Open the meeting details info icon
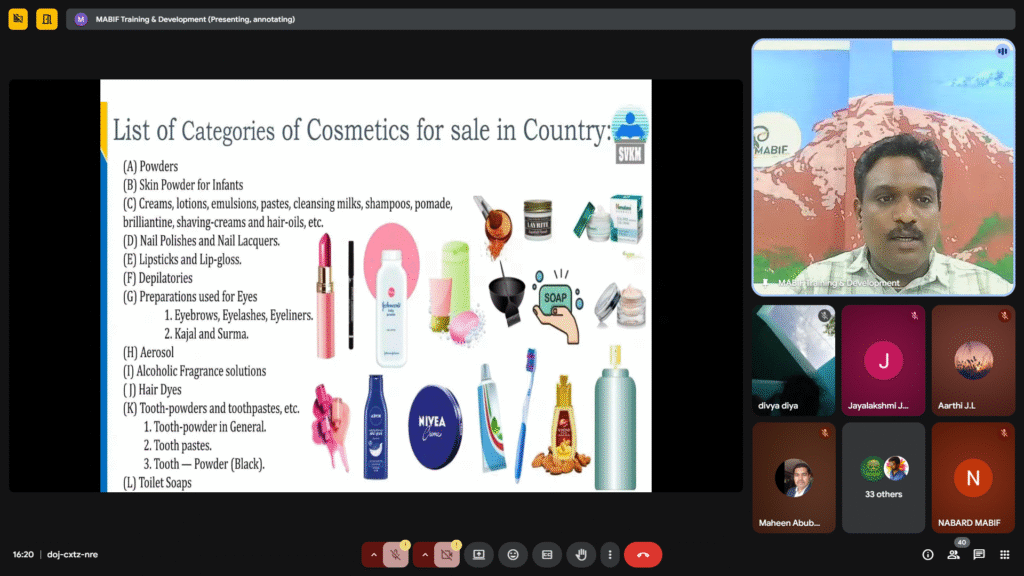Viewport: 1024px width, 576px height. pyautogui.click(x=927, y=554)
